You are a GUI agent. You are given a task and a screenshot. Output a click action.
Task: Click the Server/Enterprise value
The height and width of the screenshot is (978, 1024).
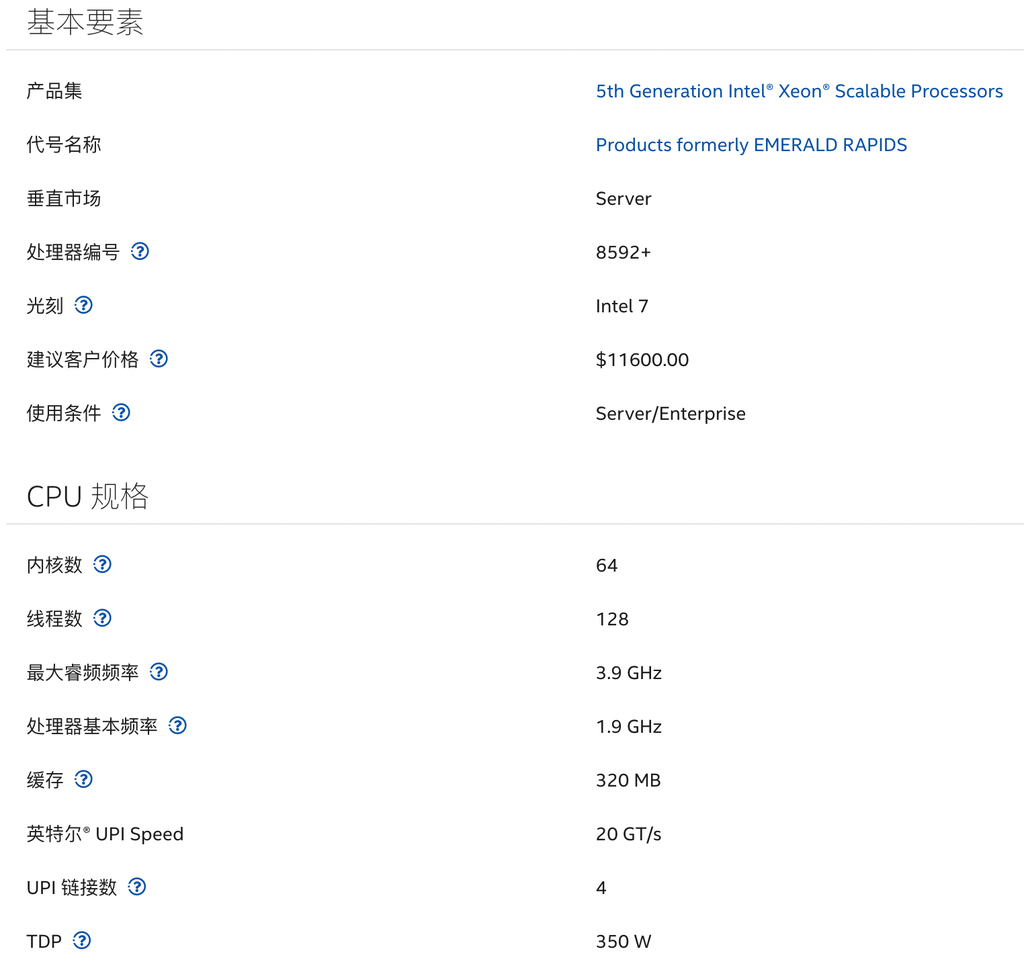670,413
